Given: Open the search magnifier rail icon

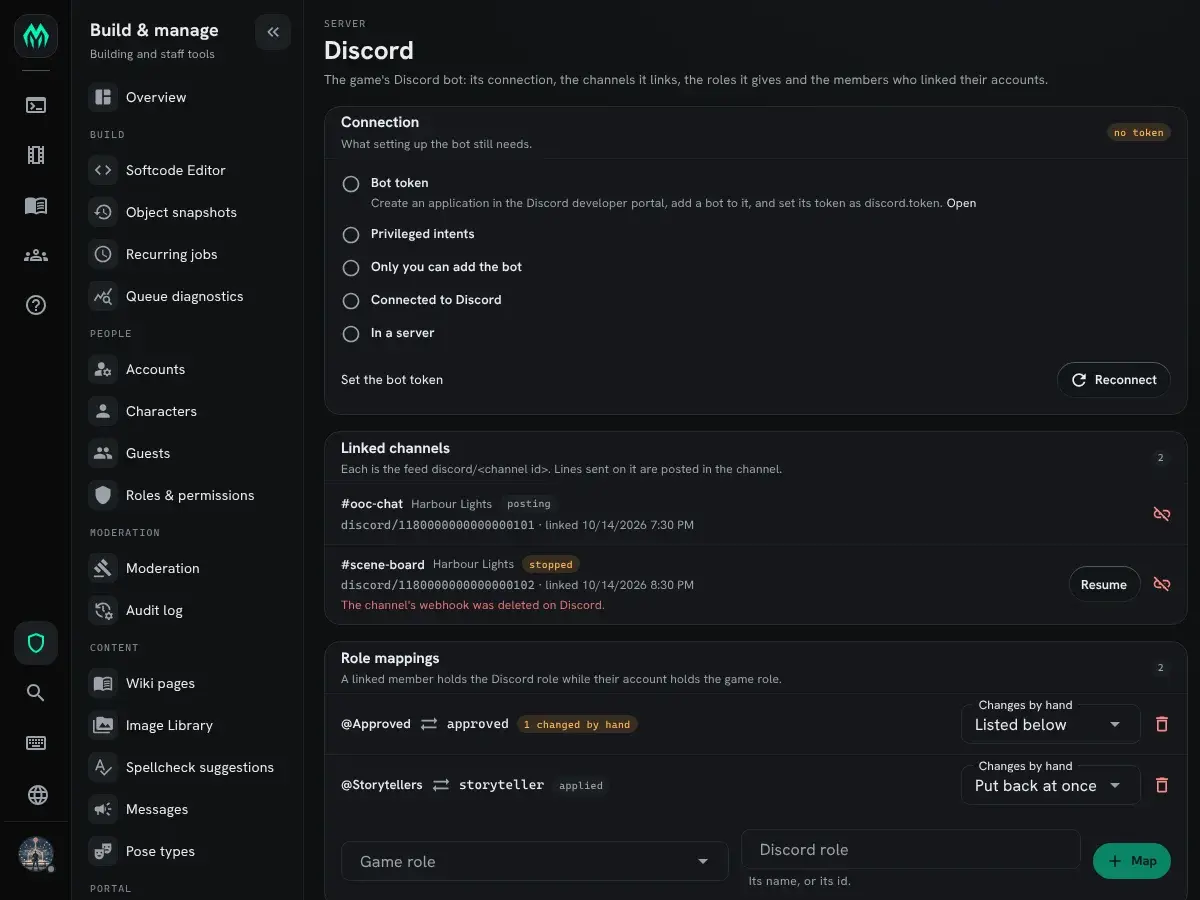Looking at the screenshot, I should (36, 693).
